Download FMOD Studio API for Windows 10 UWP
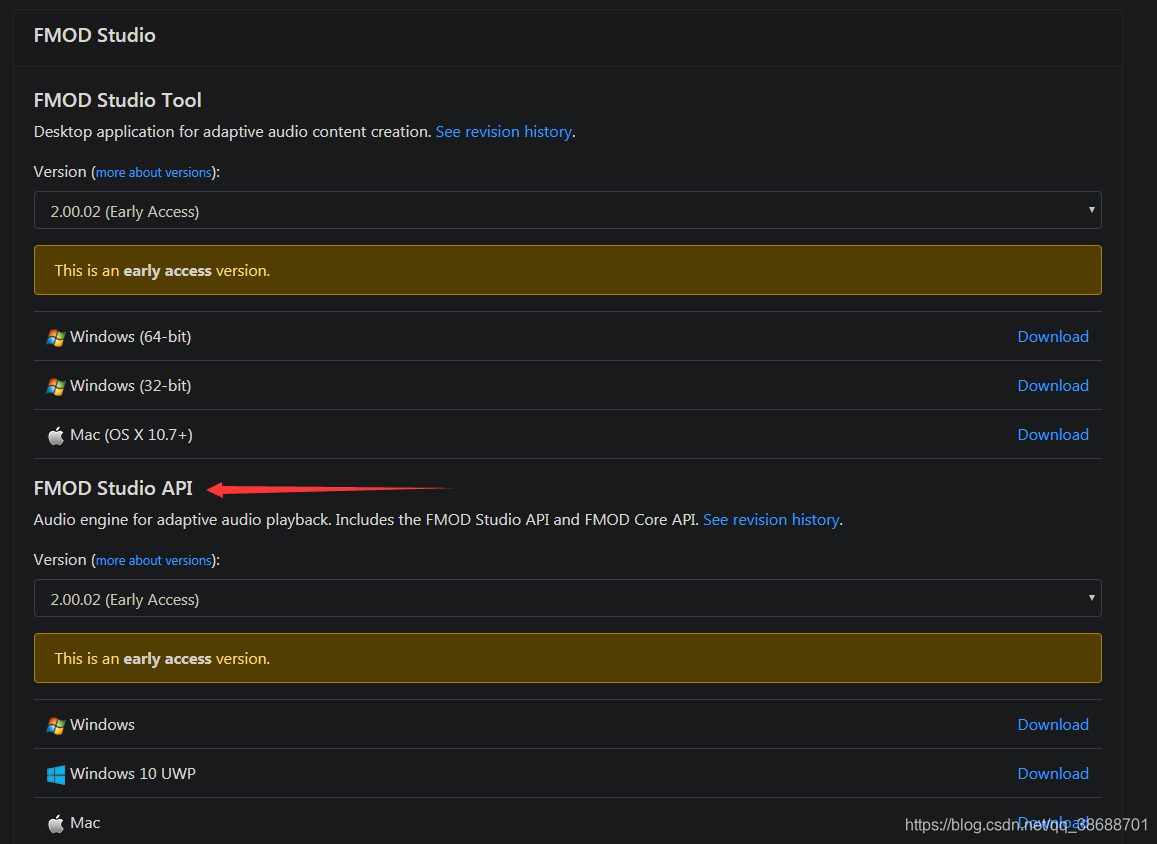Screen dimensions: 1157x844 pos(1053,773)
